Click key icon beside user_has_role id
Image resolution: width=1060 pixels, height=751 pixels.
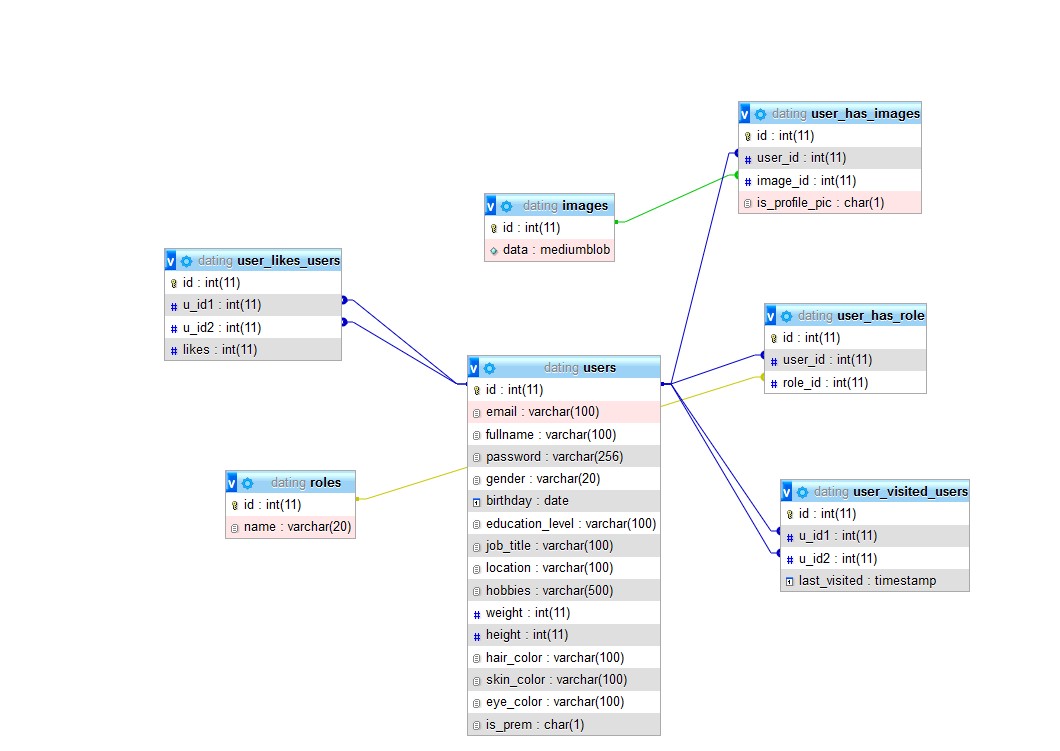(x=773, y=339)
